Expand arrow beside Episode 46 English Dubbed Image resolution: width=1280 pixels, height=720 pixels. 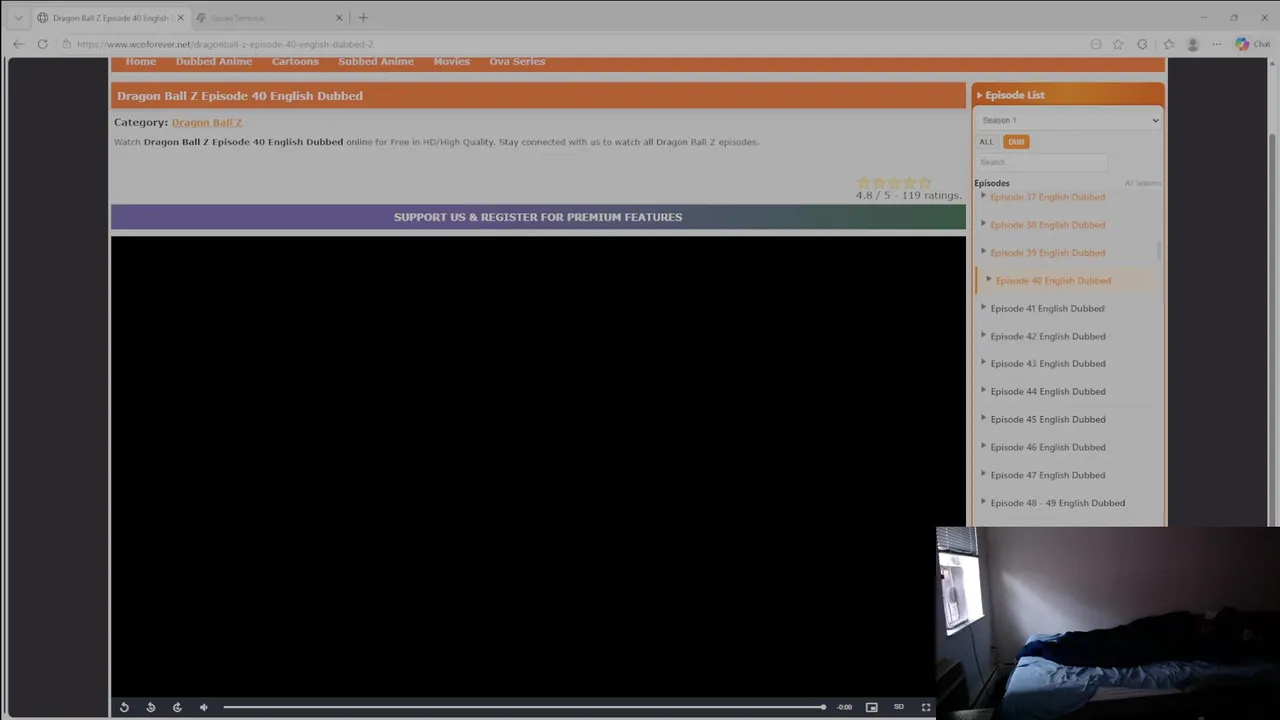(x=984, y=447)
